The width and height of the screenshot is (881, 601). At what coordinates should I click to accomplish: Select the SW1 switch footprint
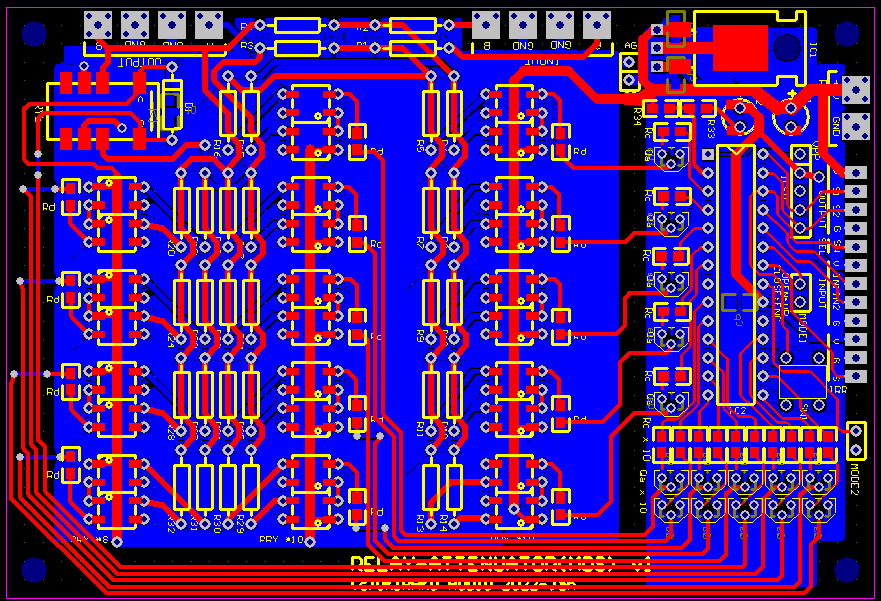point(802,381)
